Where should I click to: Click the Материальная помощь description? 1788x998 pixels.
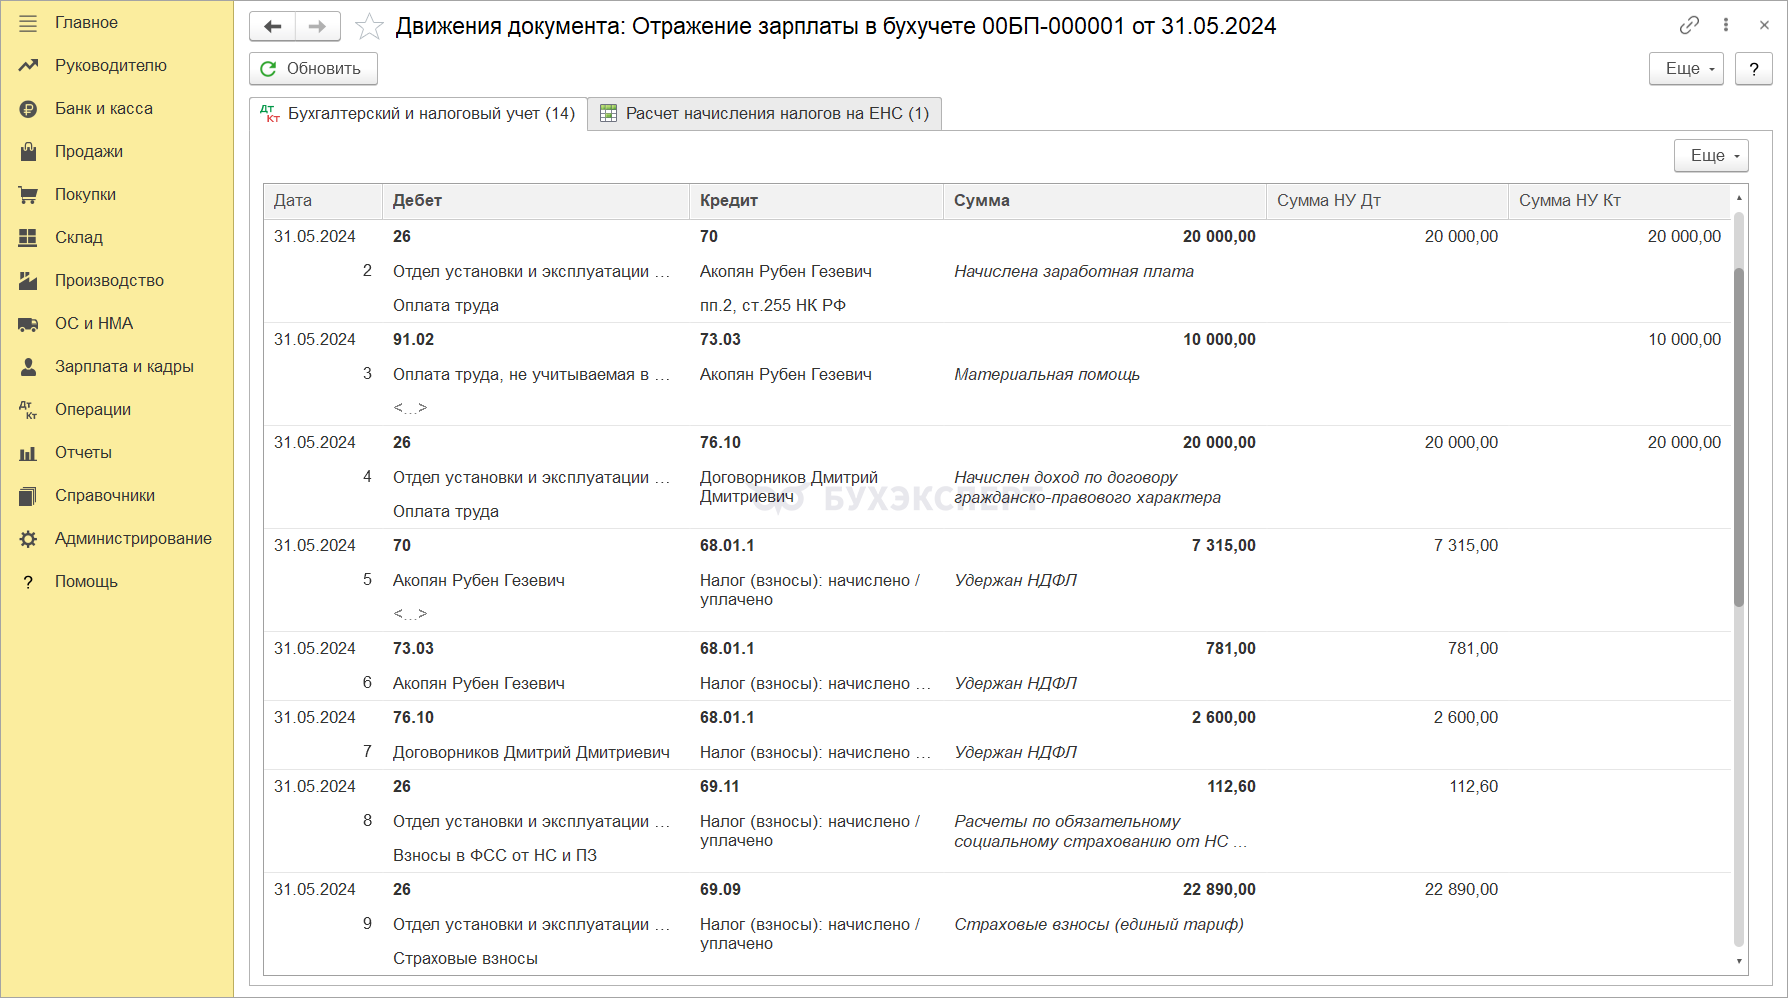[1047, 375]
